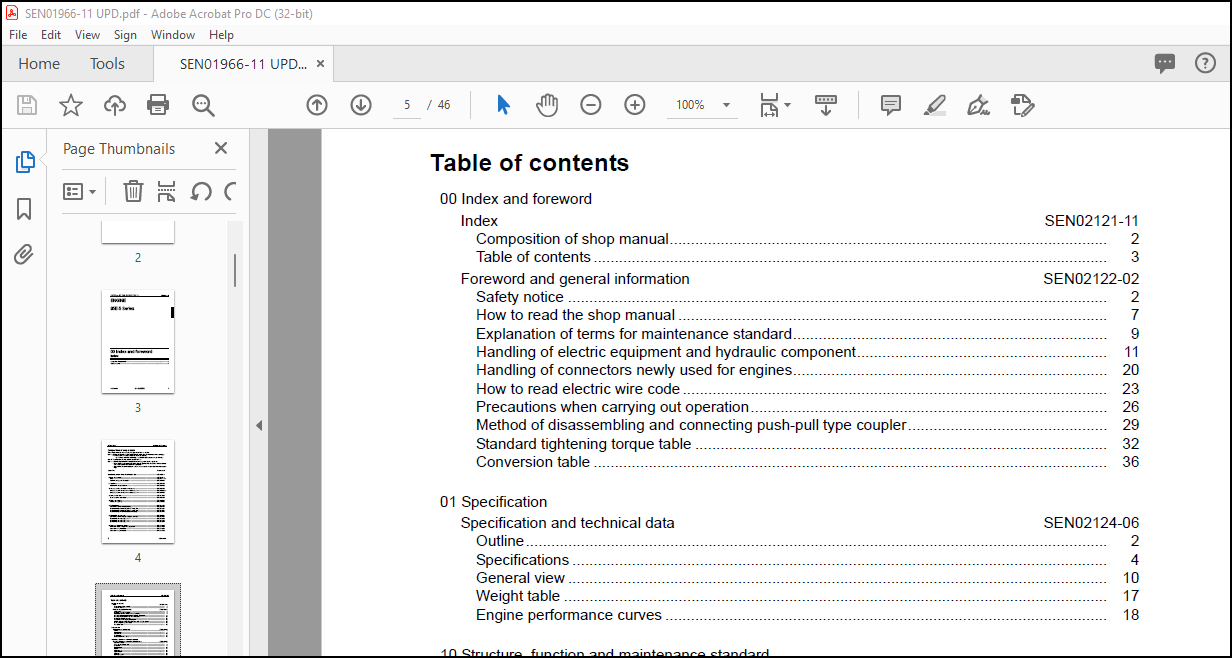Open the Attachments paperclip panel

tap(24, 255)
